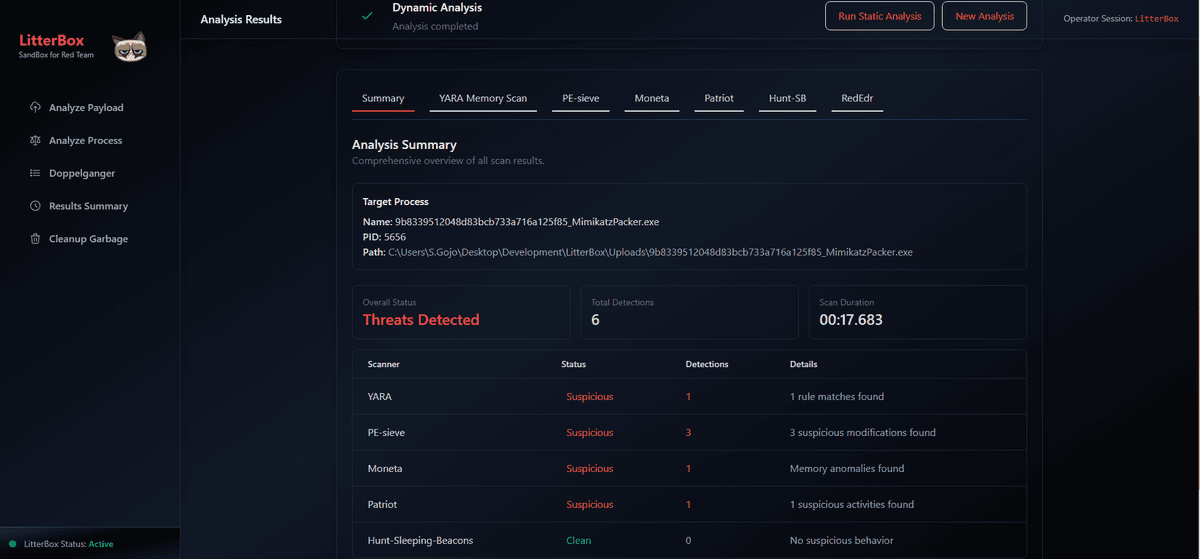1200x559 pixels.
Task: Click the Suspicious status in PE-sieve row
Action: 590,433
